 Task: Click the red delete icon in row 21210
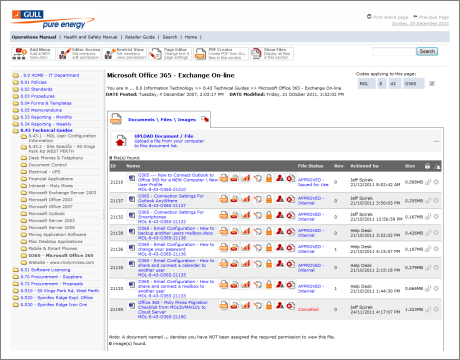291,179
